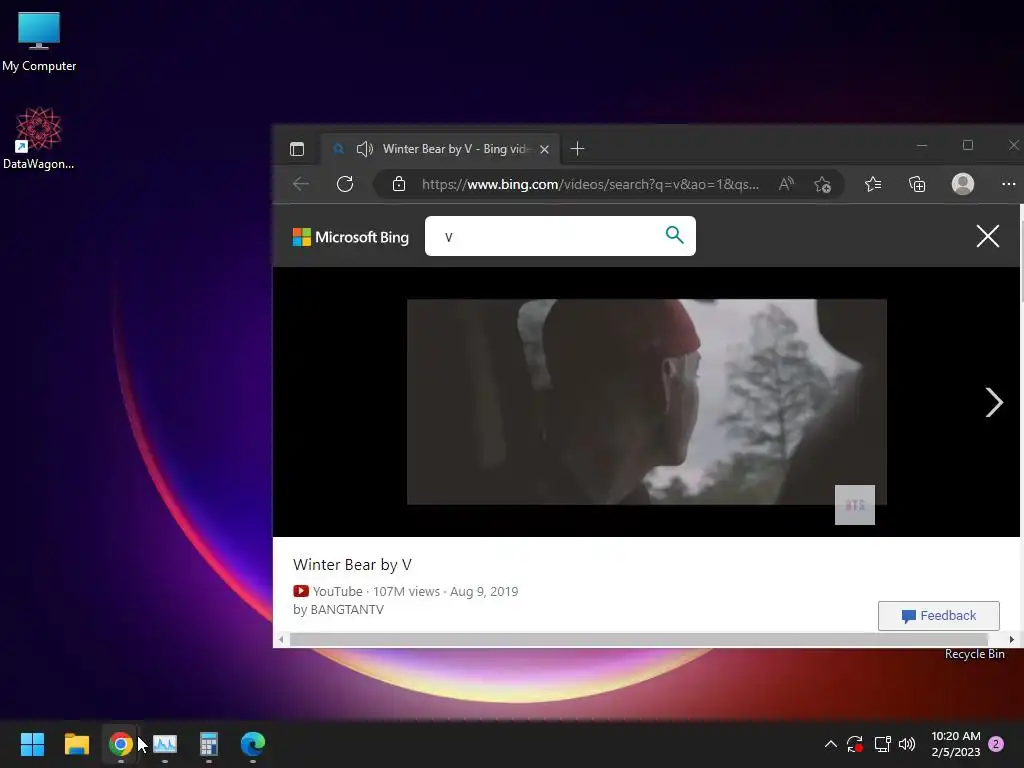Image resolution: width=1024 pixels, height=768 pixels.
Task: Switch to Google Chrome on taskbar
Action: (x=120, y=744)
